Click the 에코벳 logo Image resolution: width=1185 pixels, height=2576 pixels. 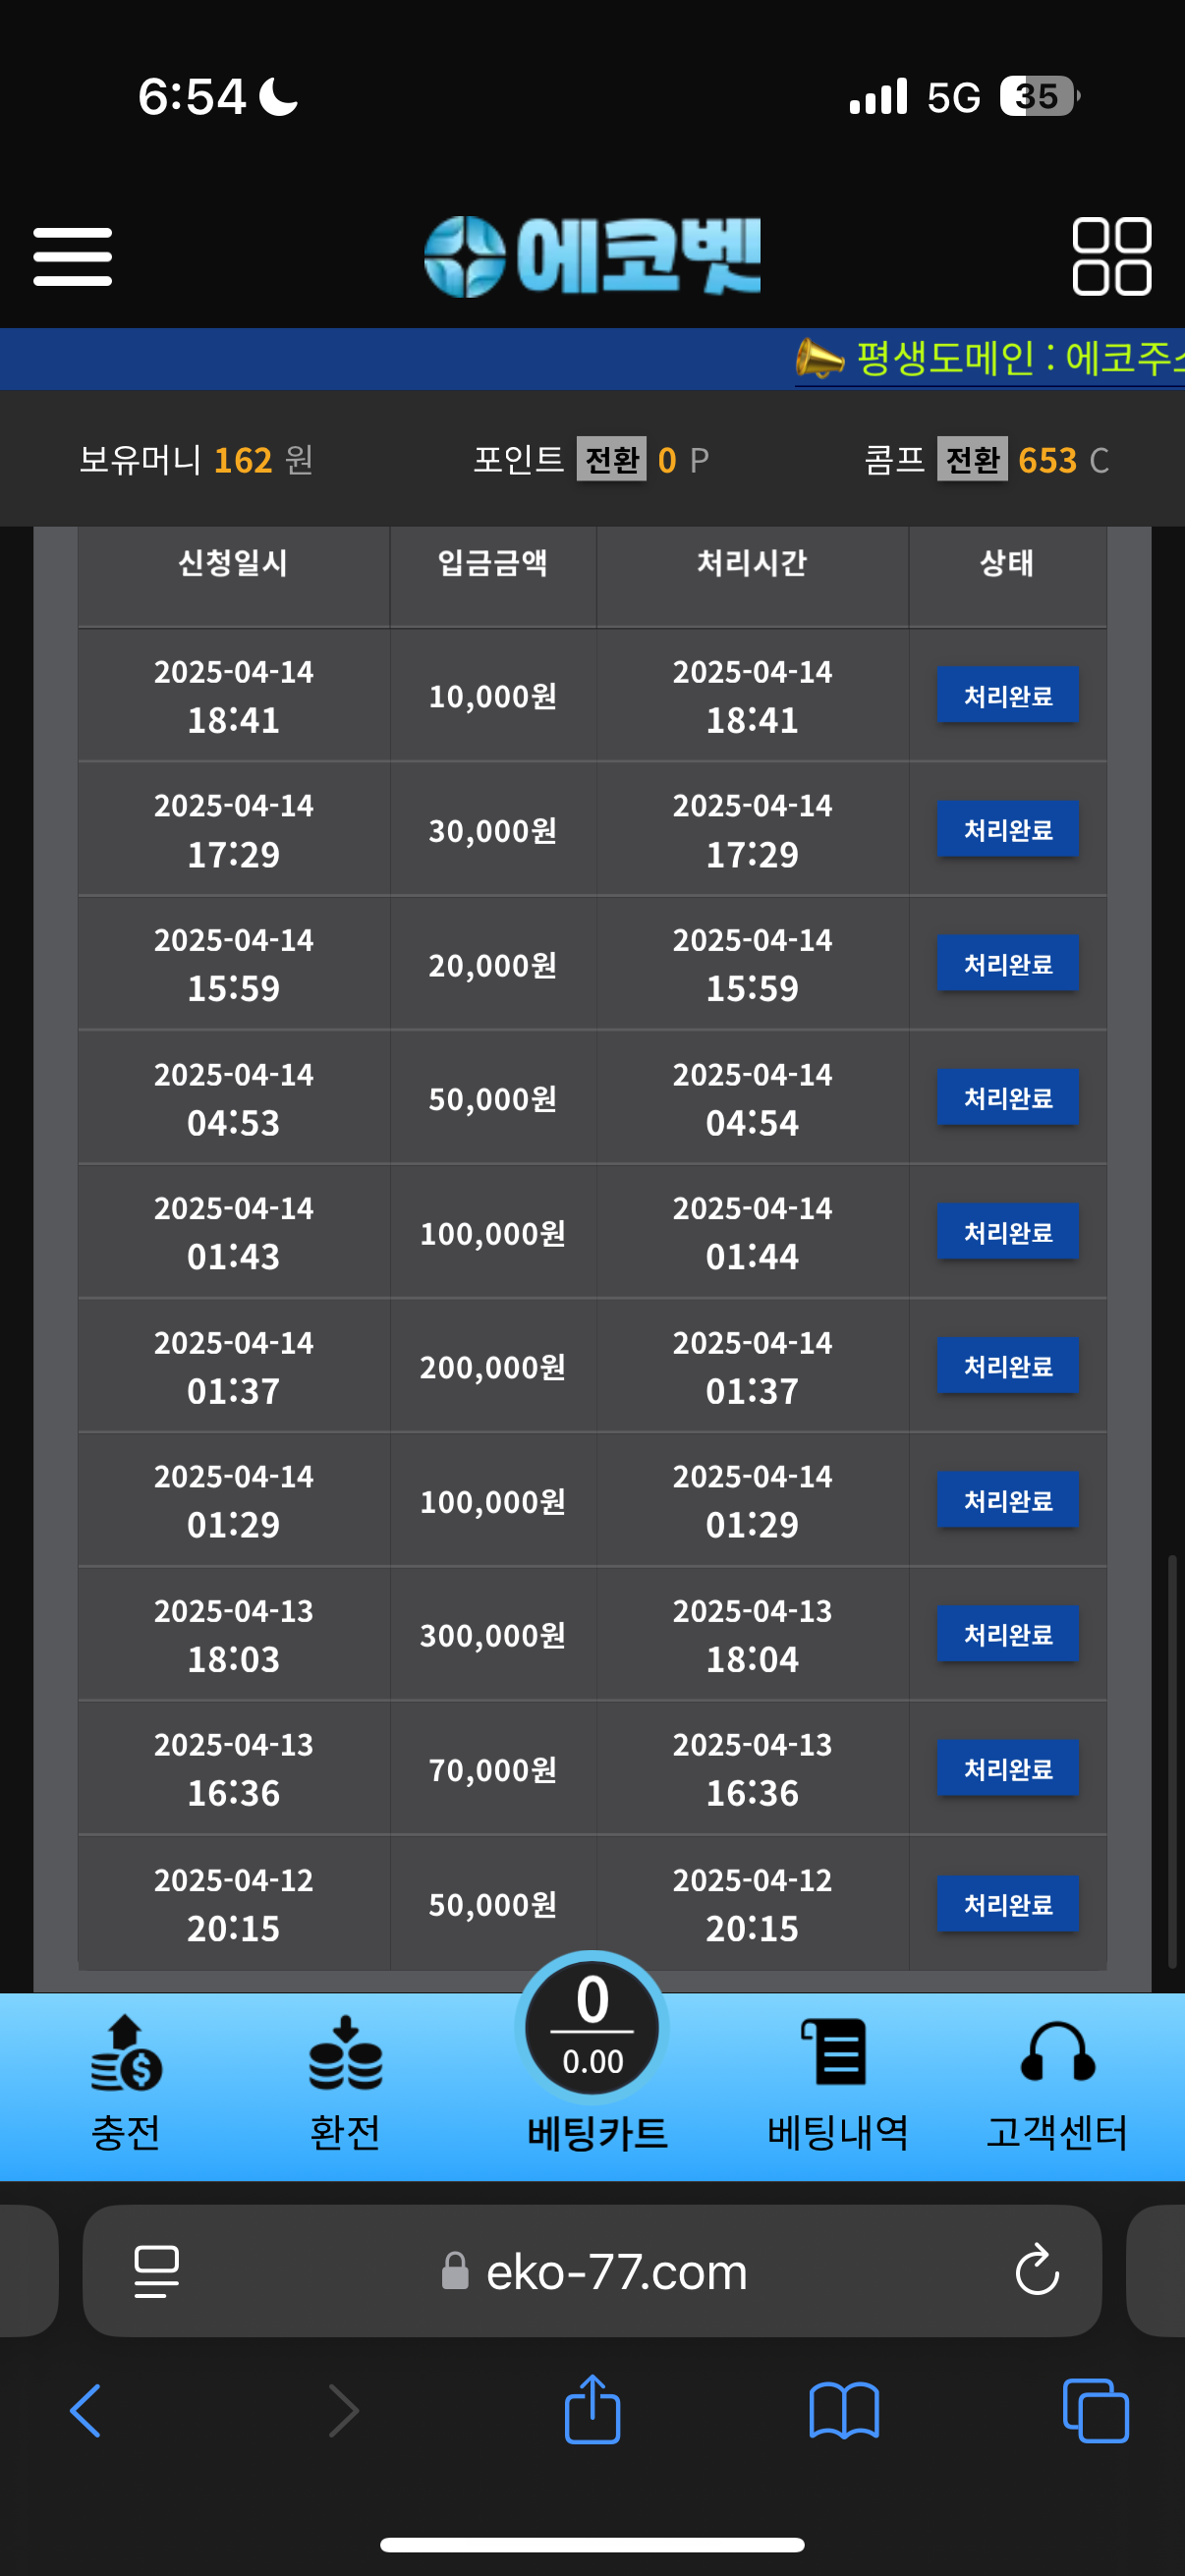click(x=592, y=256)
